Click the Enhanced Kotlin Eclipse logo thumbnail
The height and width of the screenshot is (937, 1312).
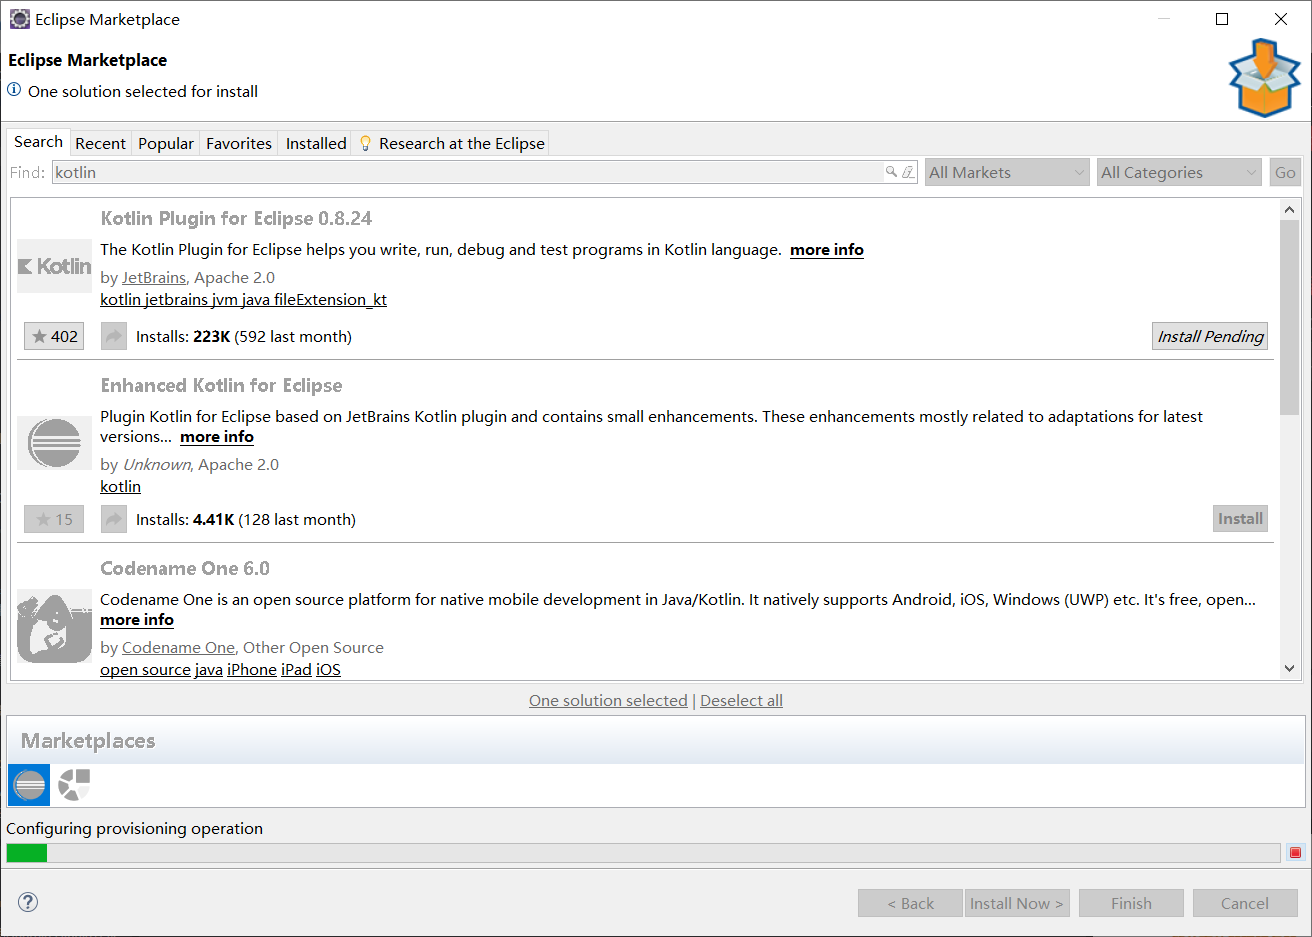click(54, 443)
